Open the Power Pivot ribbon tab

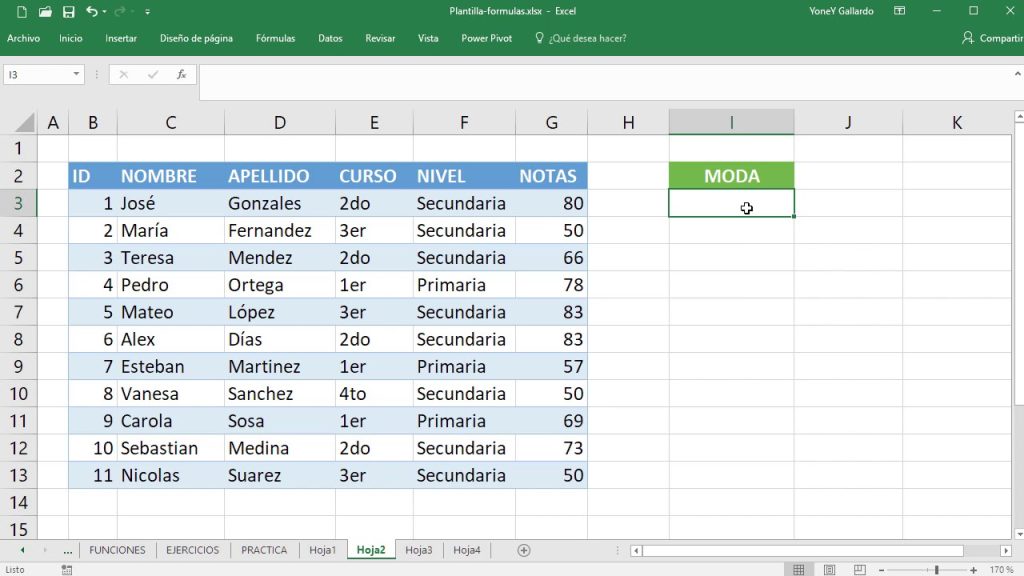(486, 38)
